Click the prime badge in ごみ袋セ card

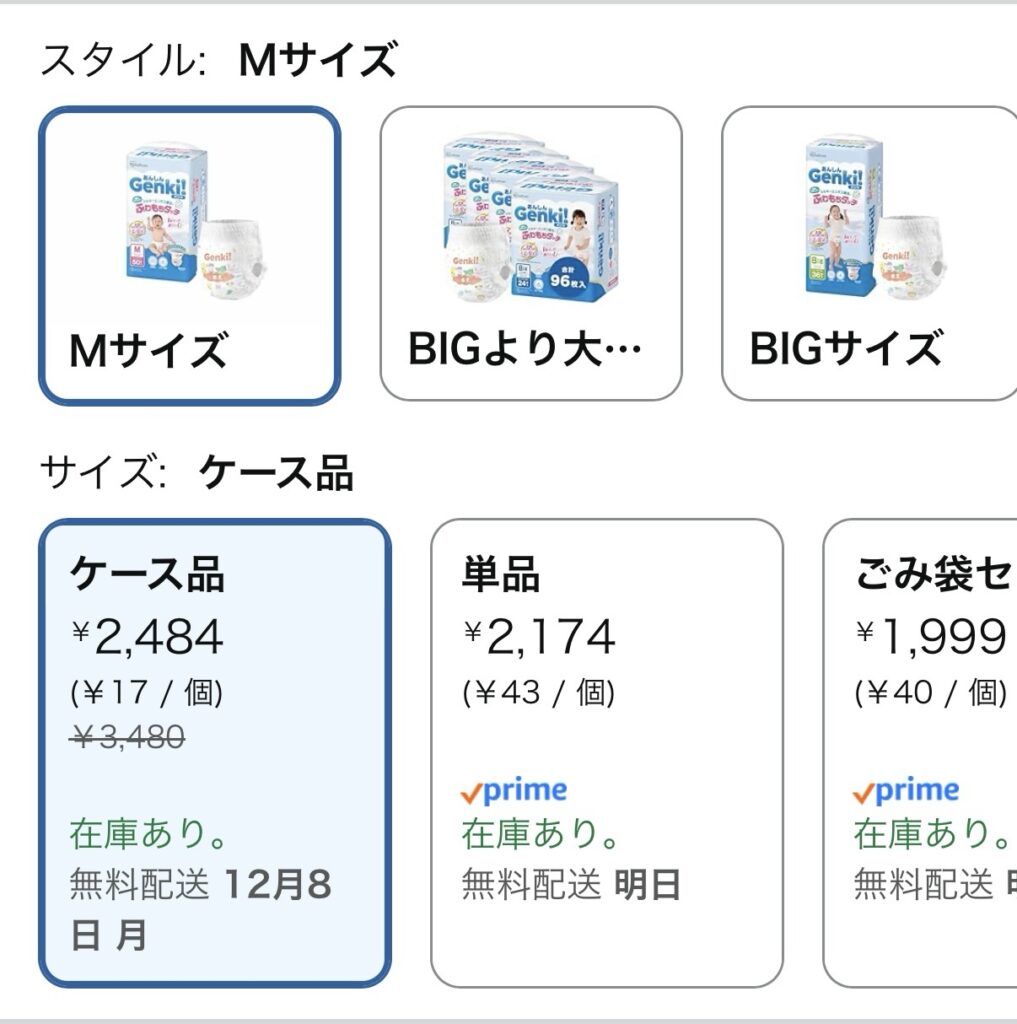point(906,791)
